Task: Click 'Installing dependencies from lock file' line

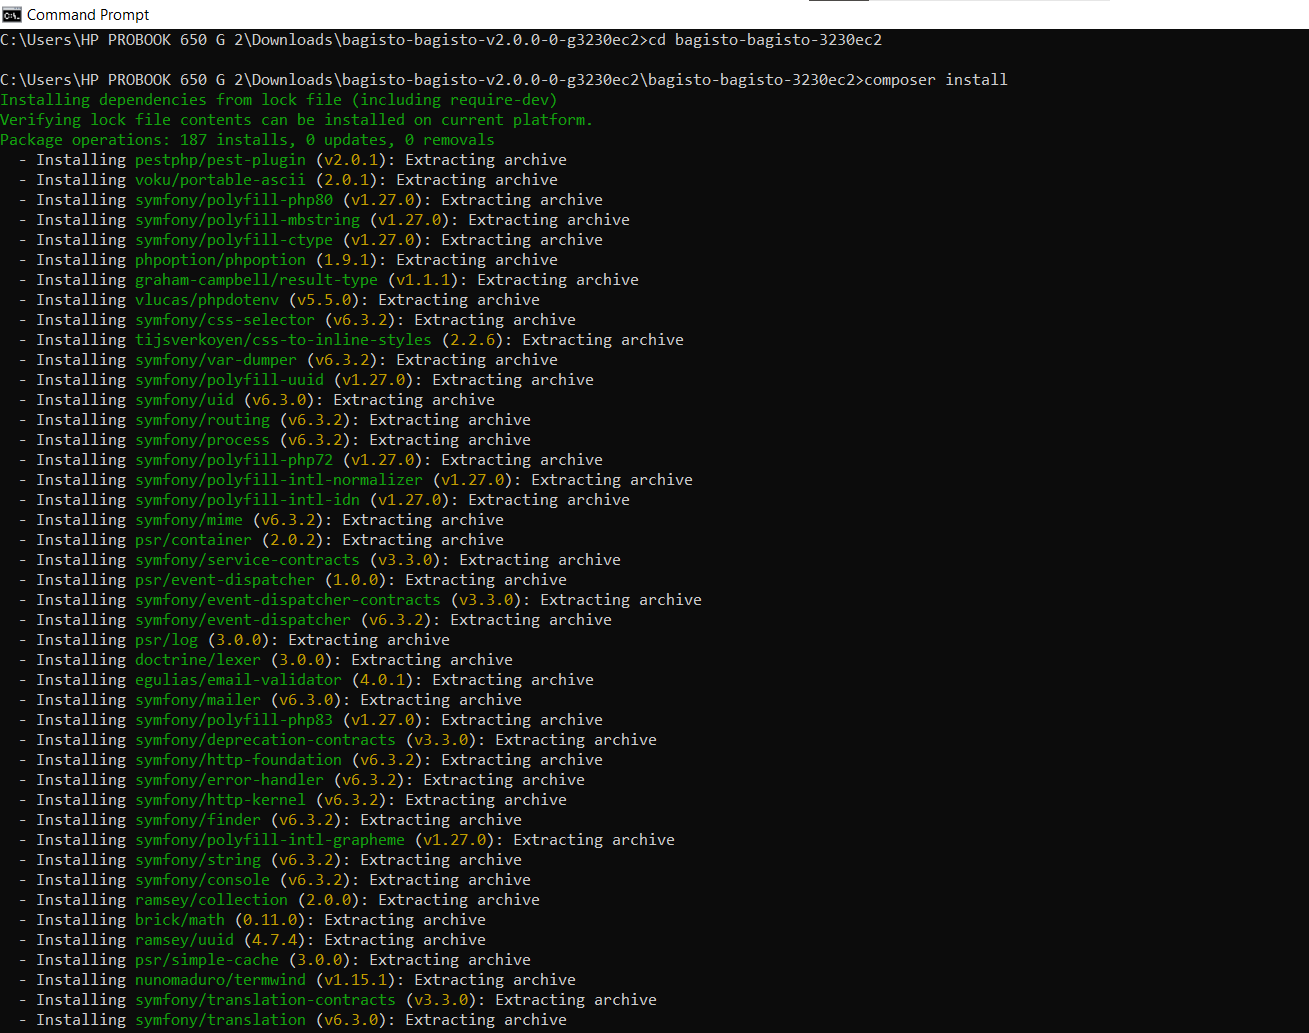Action: click(279, 100)
